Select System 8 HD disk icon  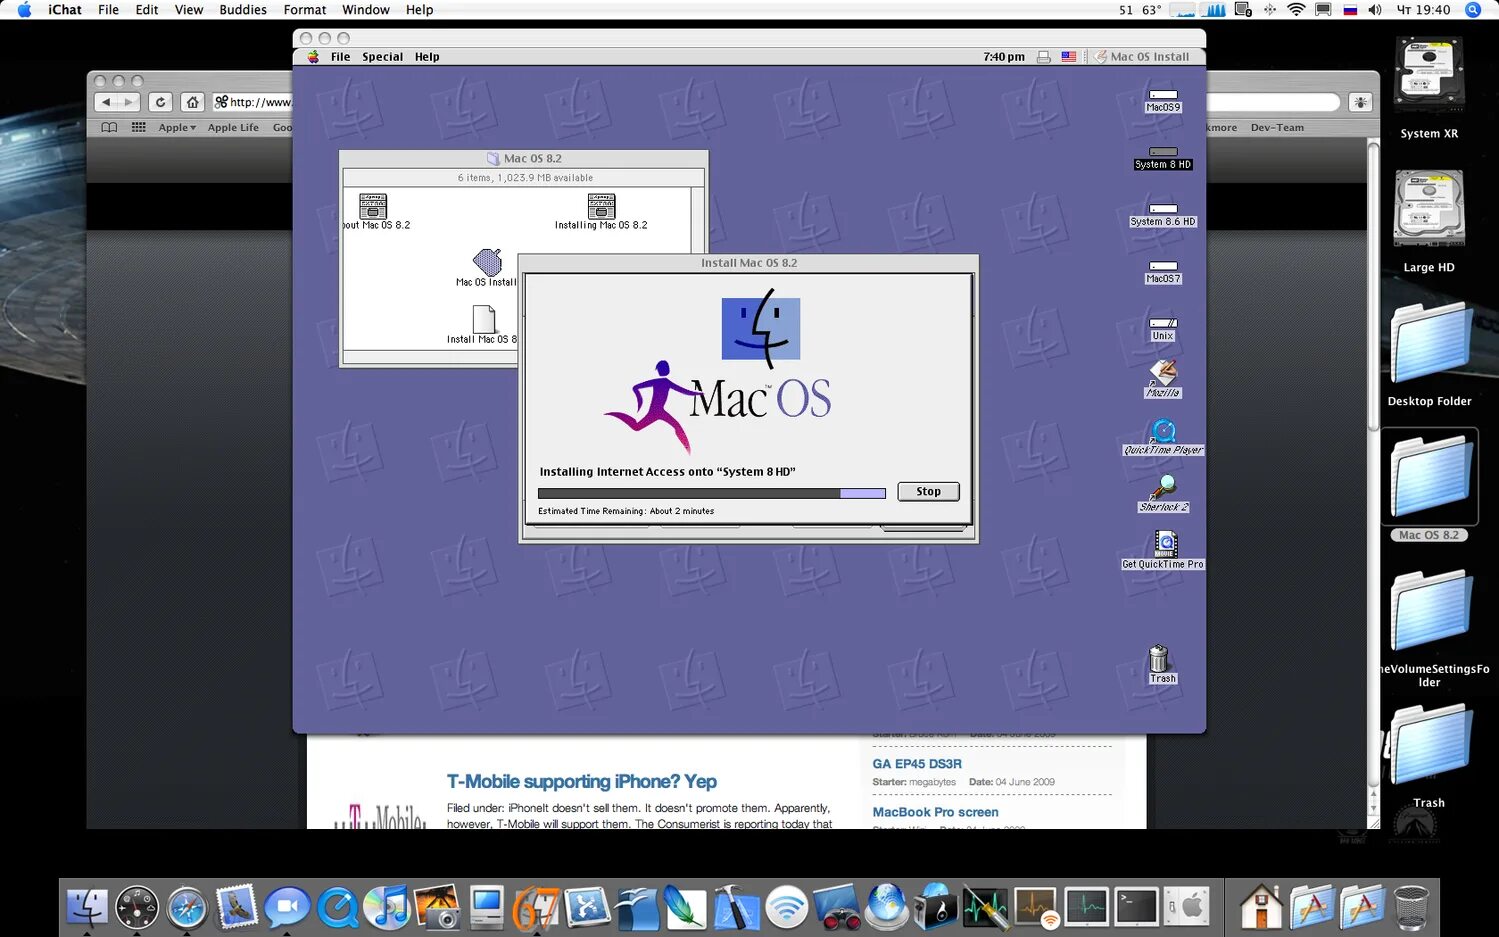click(x=1163, y=157)
